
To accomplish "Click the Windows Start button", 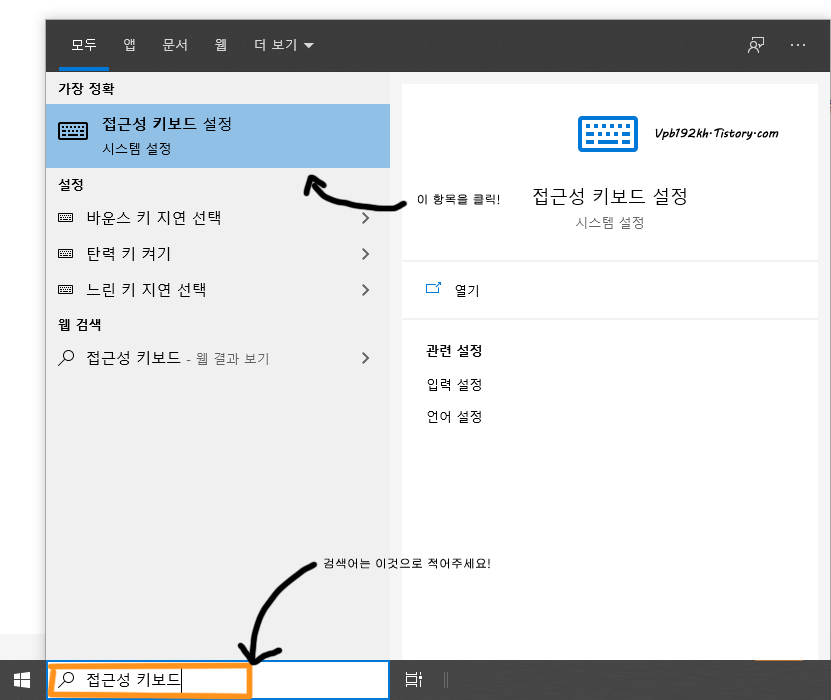I will point(22,680).
